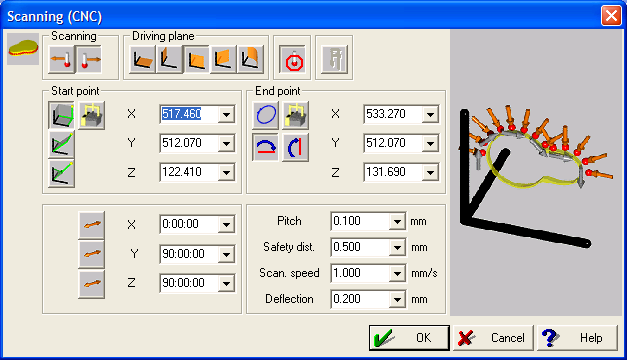Select the left-pointing scanning direction icon

coord(61,60)
